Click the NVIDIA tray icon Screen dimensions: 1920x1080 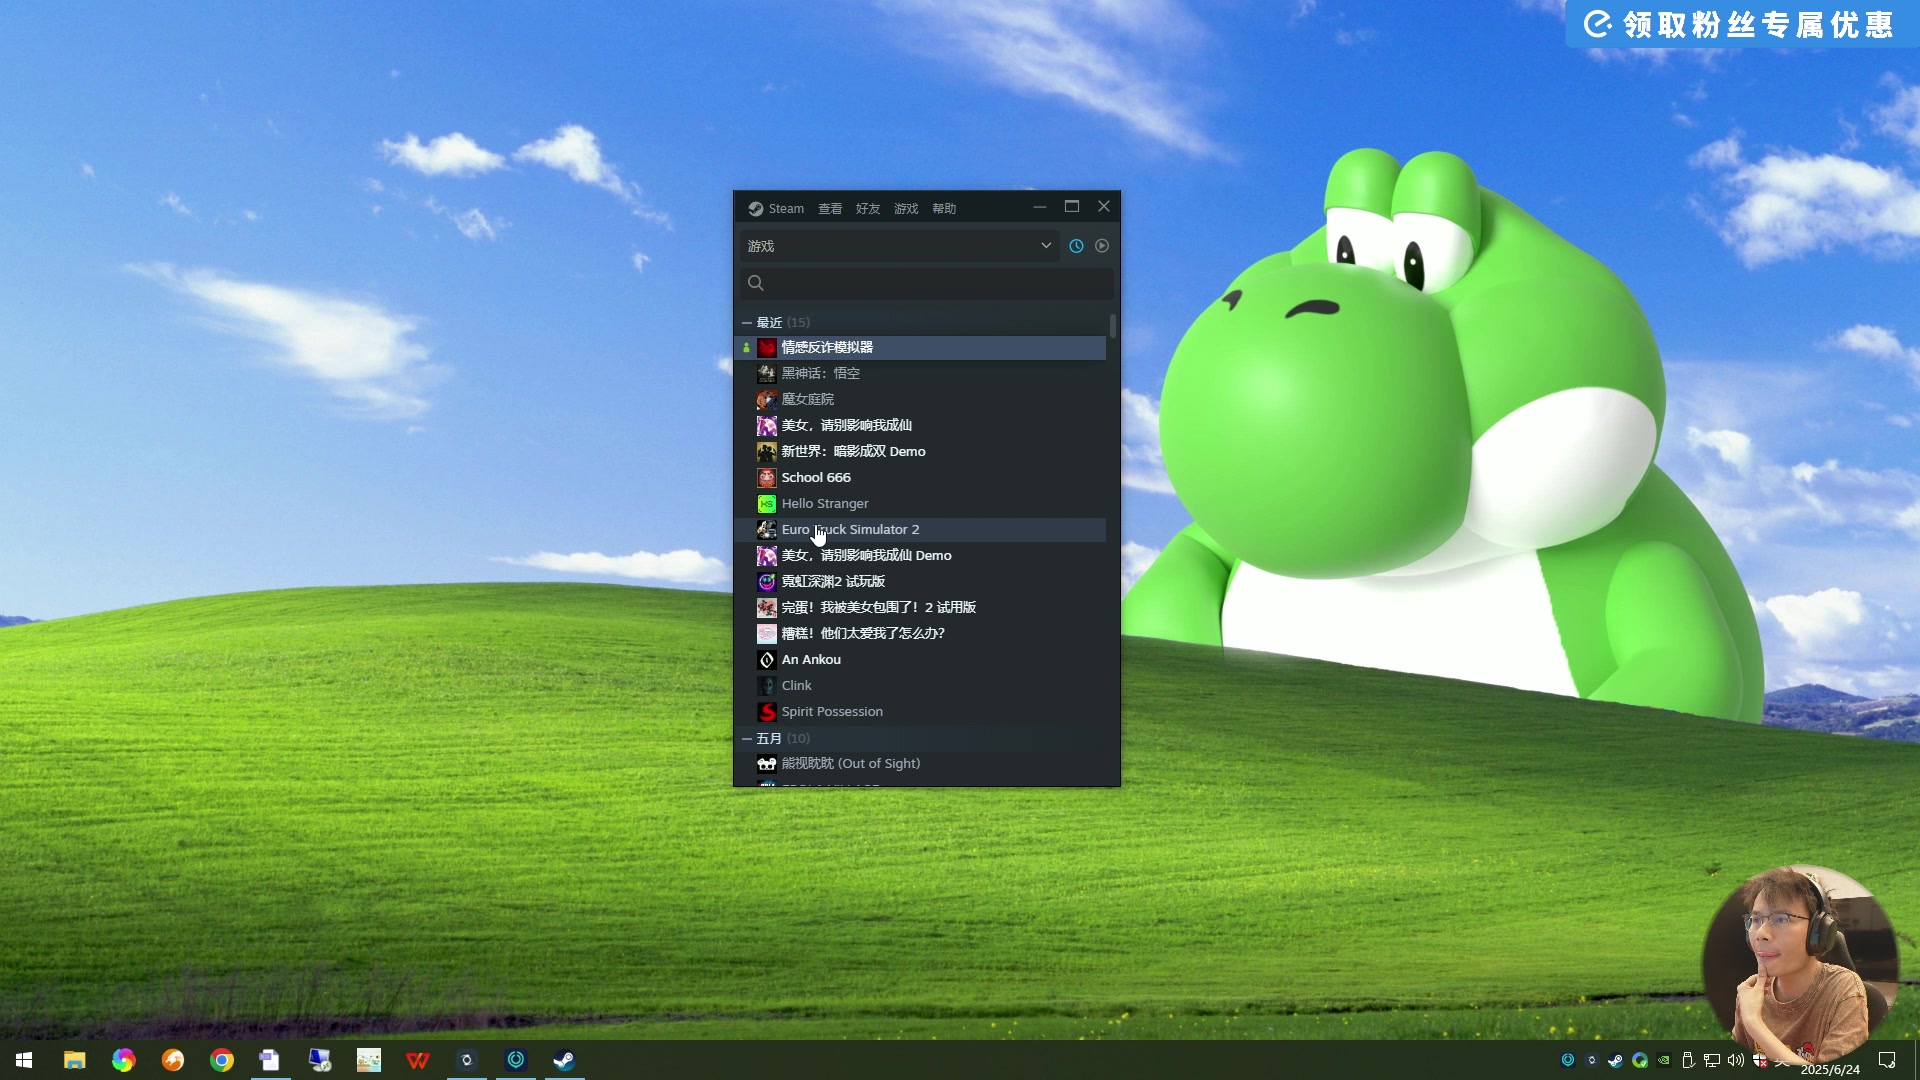pyautogui.click(x=1664, y=1060)
